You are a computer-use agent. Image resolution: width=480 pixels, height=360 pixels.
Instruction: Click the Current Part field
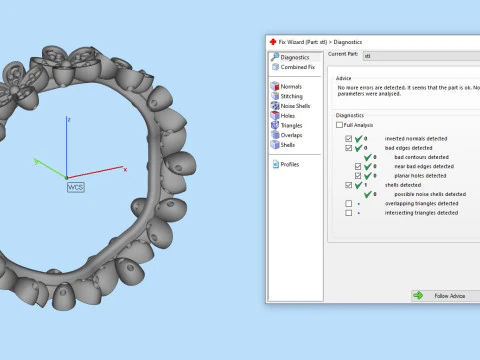coord(421,56)
